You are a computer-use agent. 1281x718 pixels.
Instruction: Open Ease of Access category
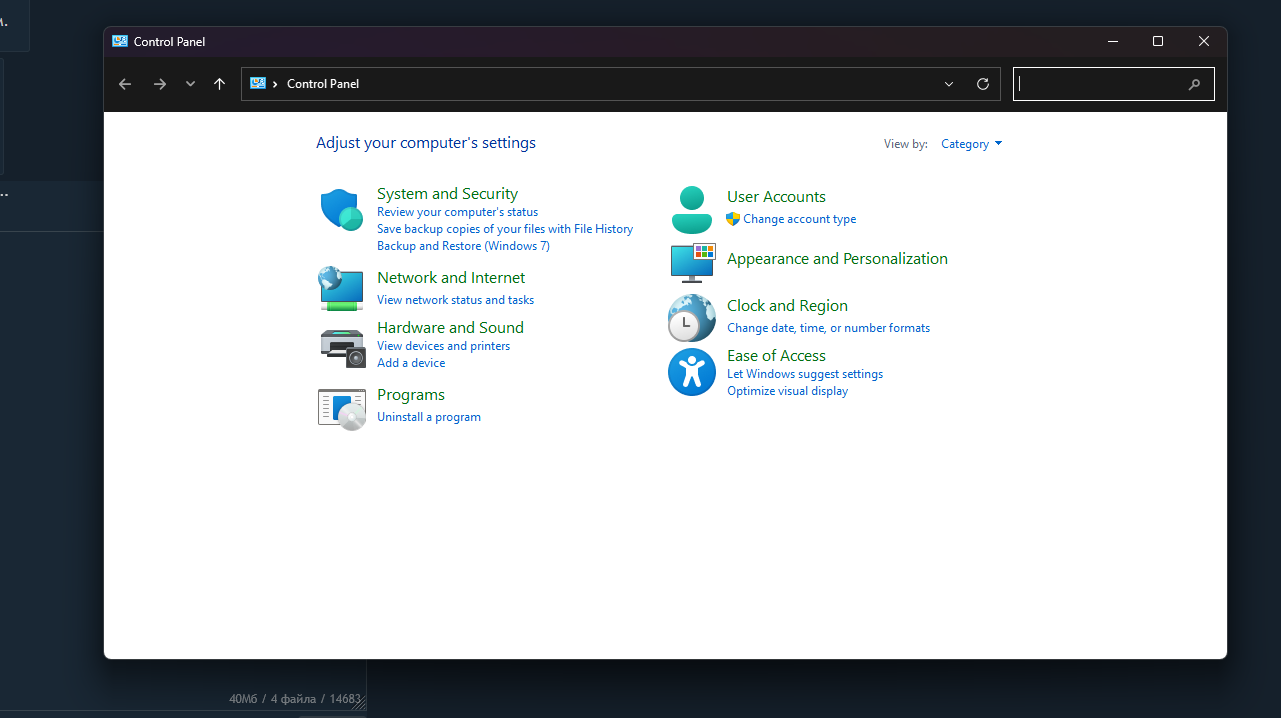[776, 356]
